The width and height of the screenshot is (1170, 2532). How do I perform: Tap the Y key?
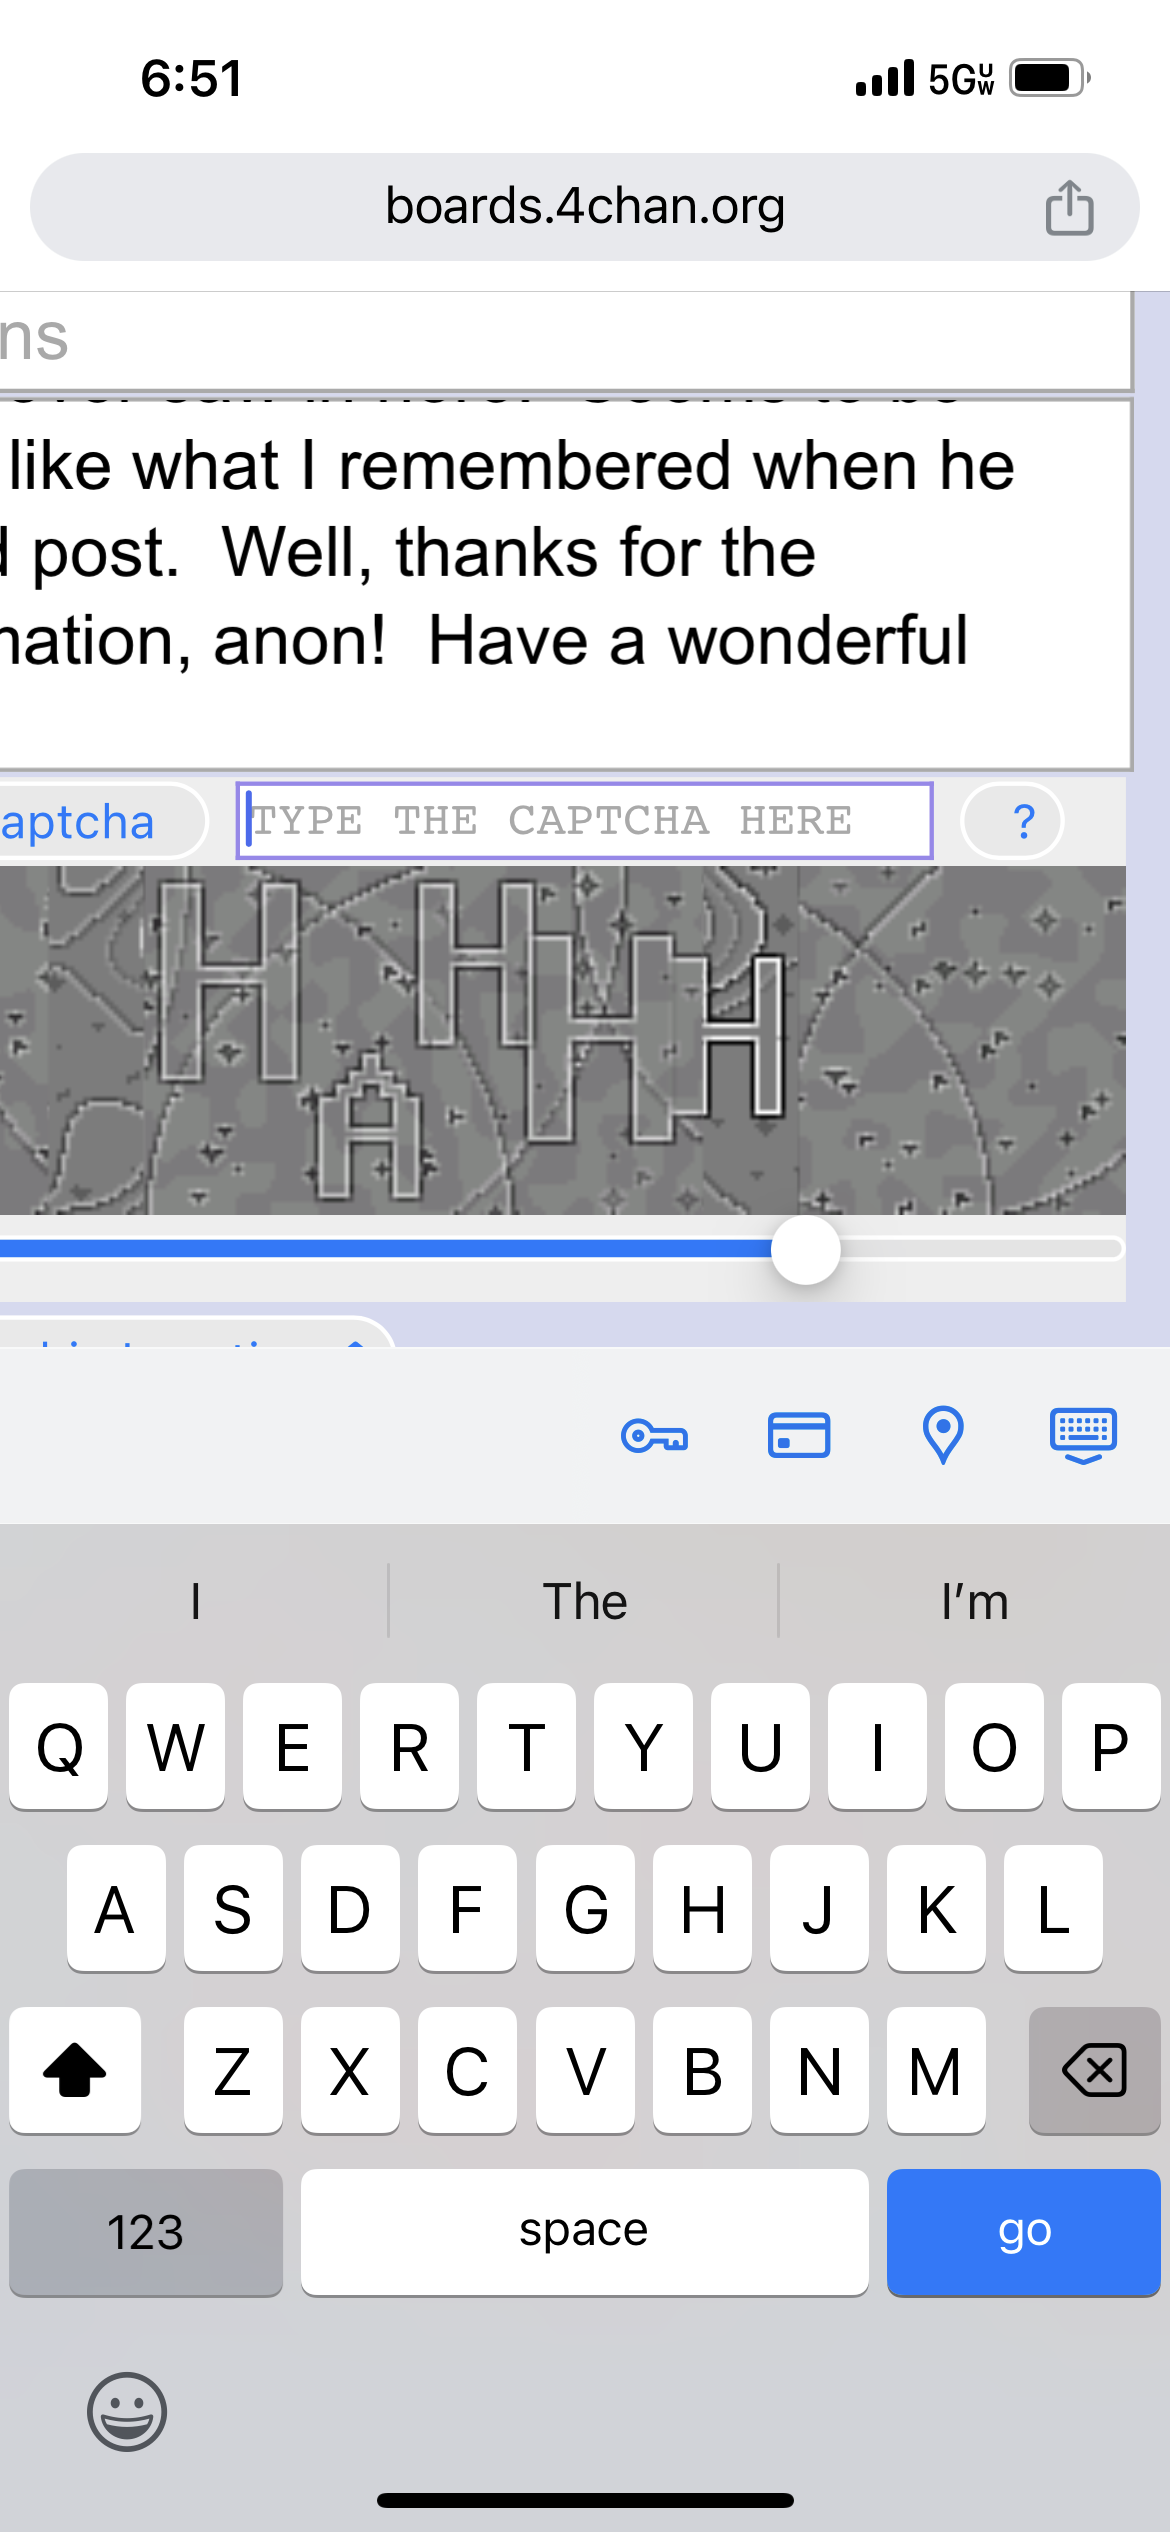[x=644, y=1746]
